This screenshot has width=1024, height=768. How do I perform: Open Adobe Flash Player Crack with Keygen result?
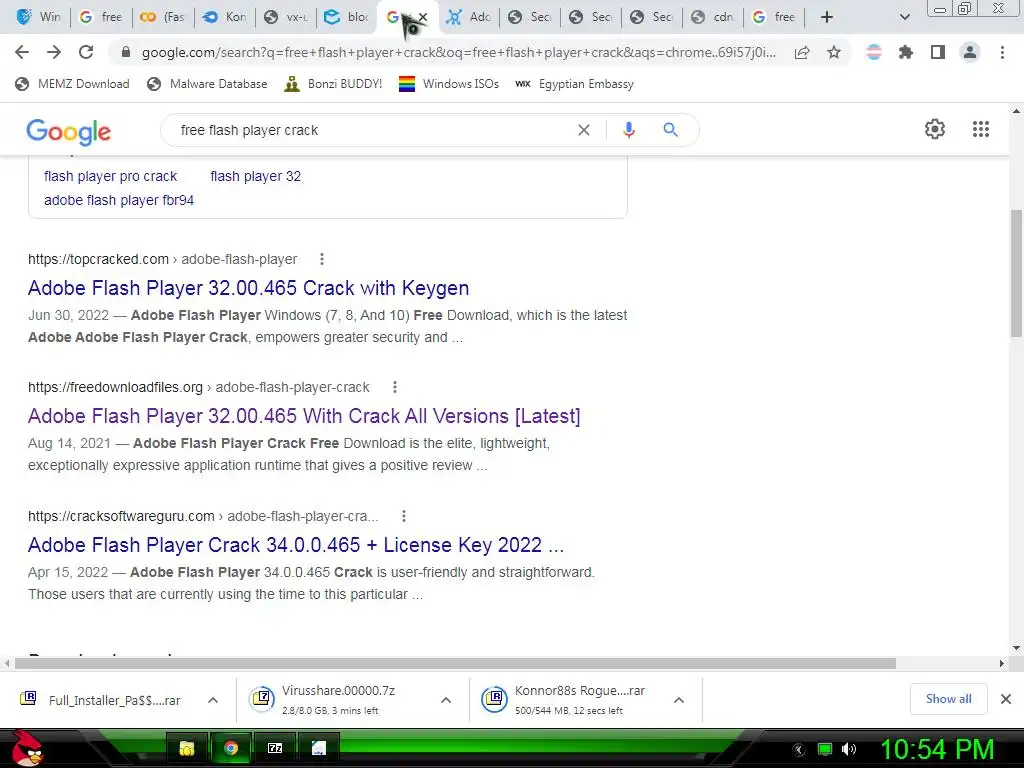tap(248, 288)
